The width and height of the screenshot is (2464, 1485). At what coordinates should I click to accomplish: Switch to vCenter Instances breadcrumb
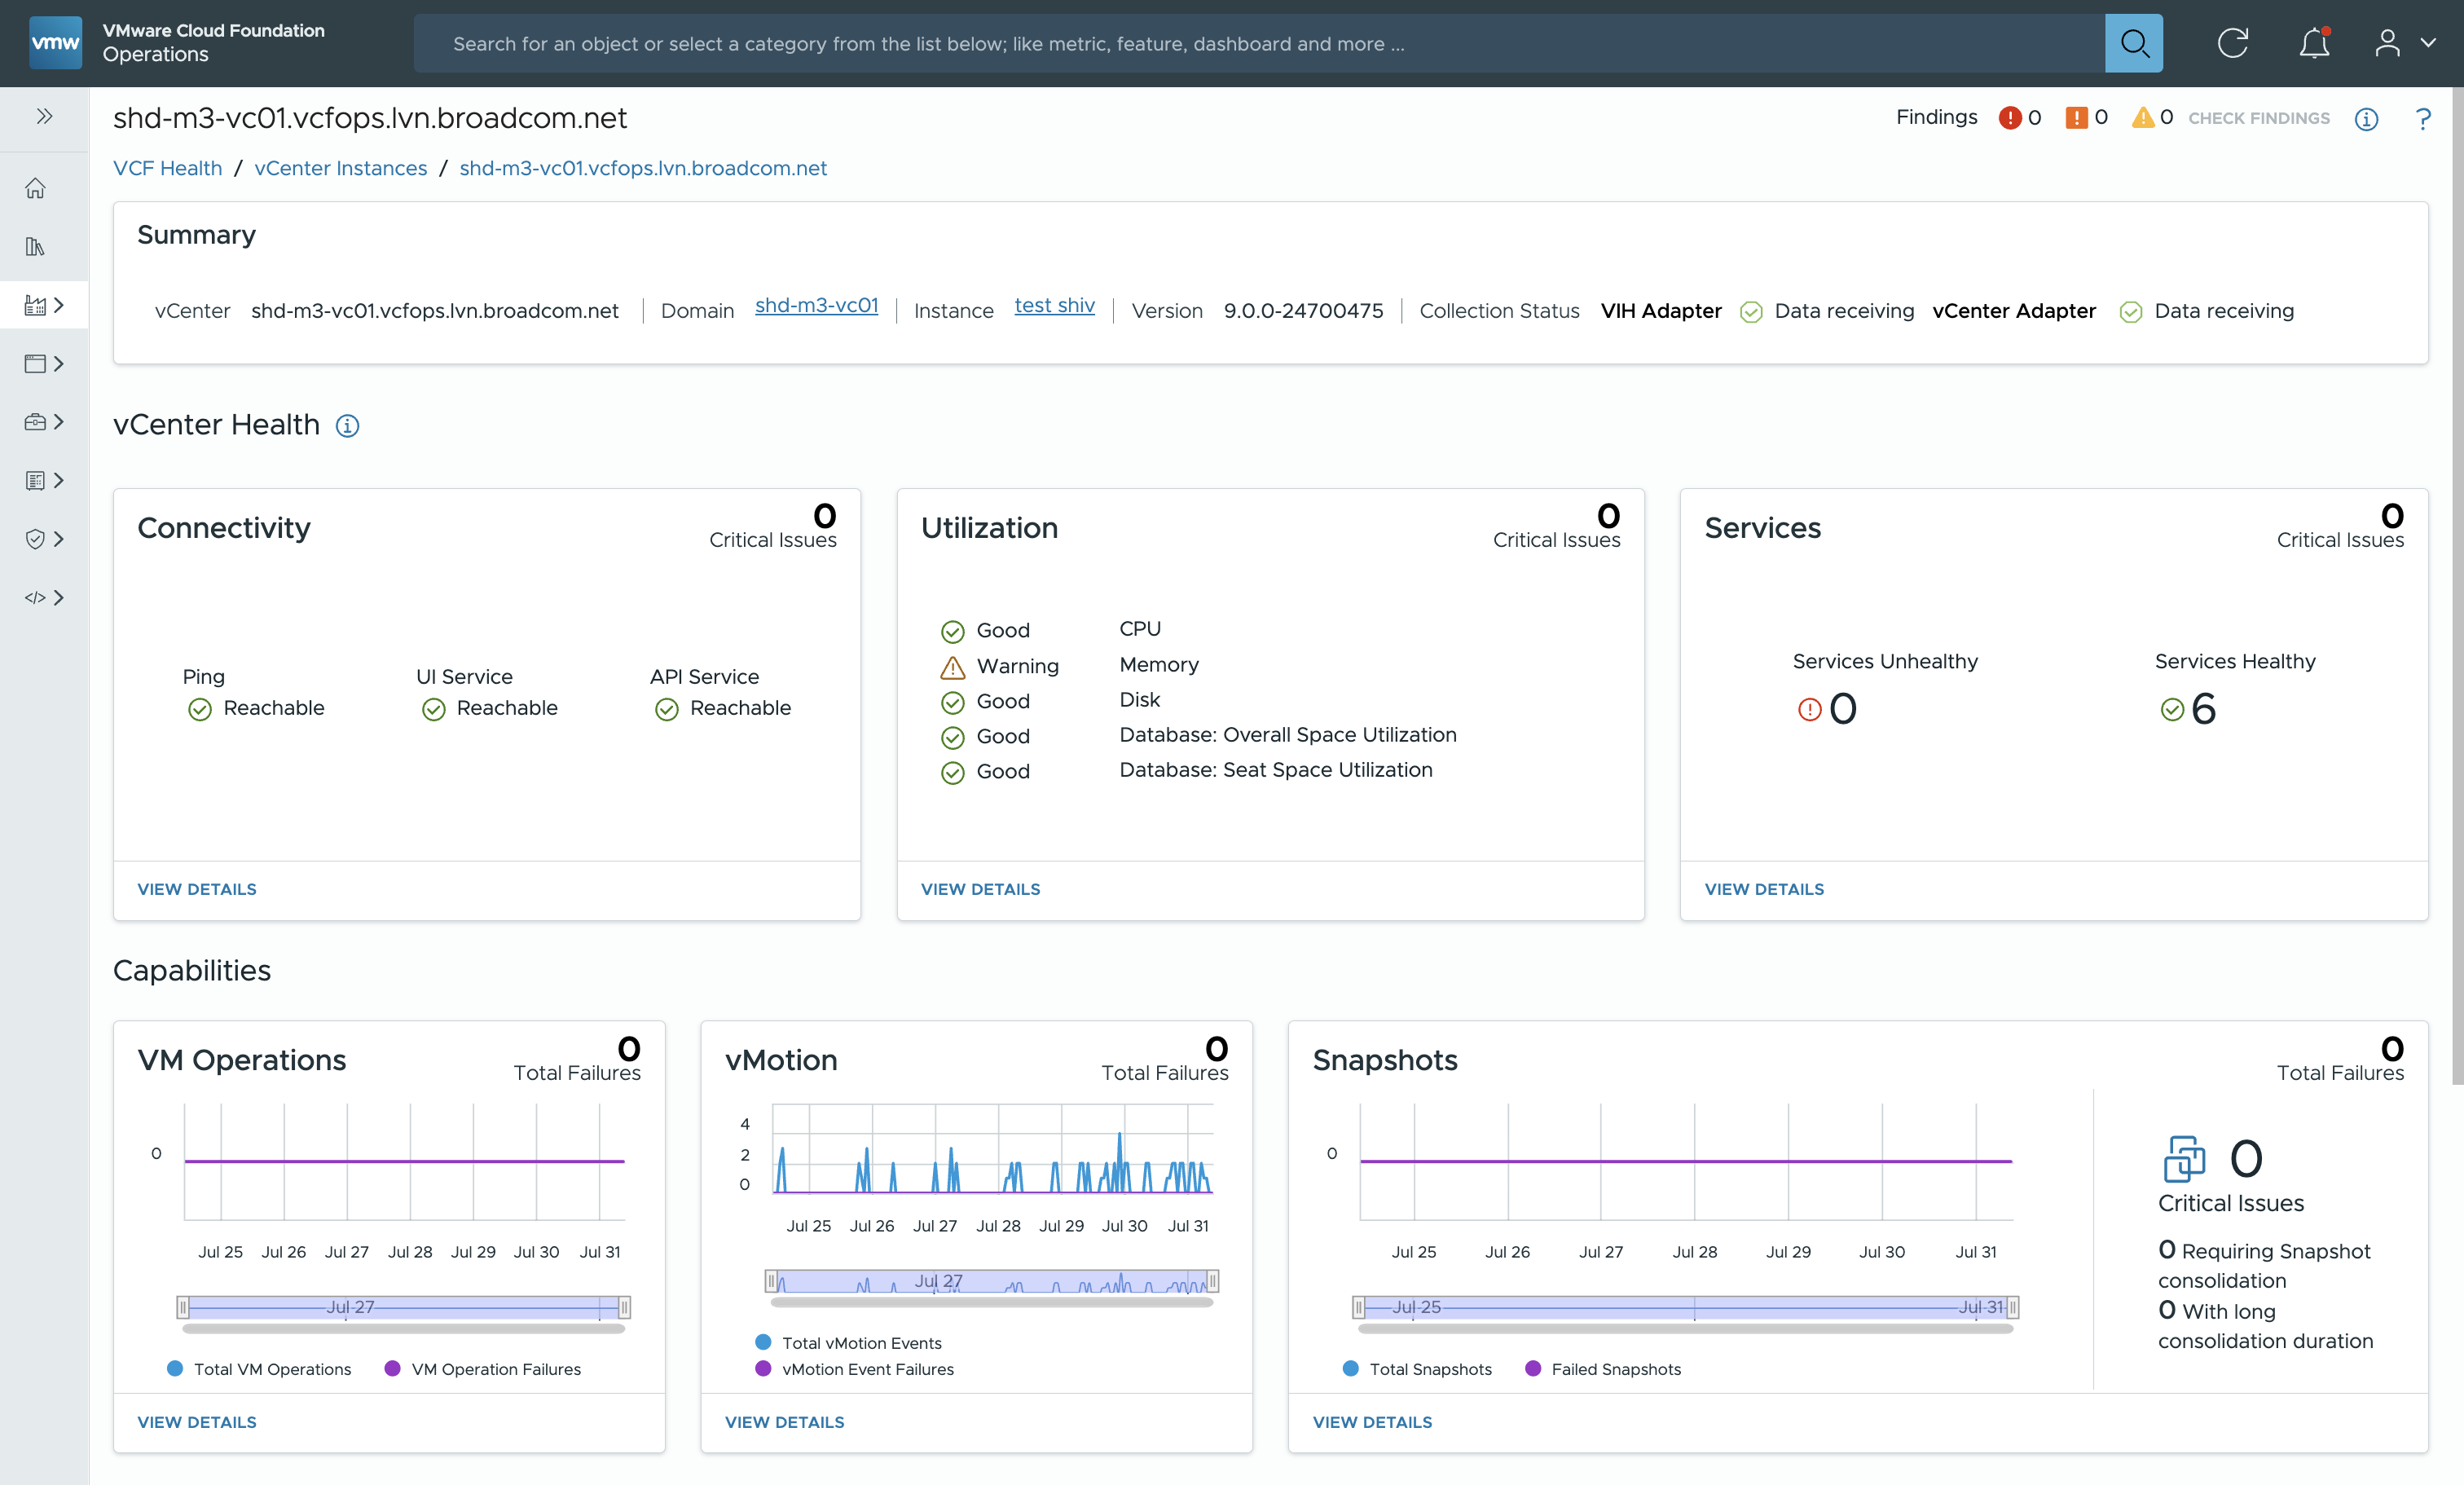point(340,168)
